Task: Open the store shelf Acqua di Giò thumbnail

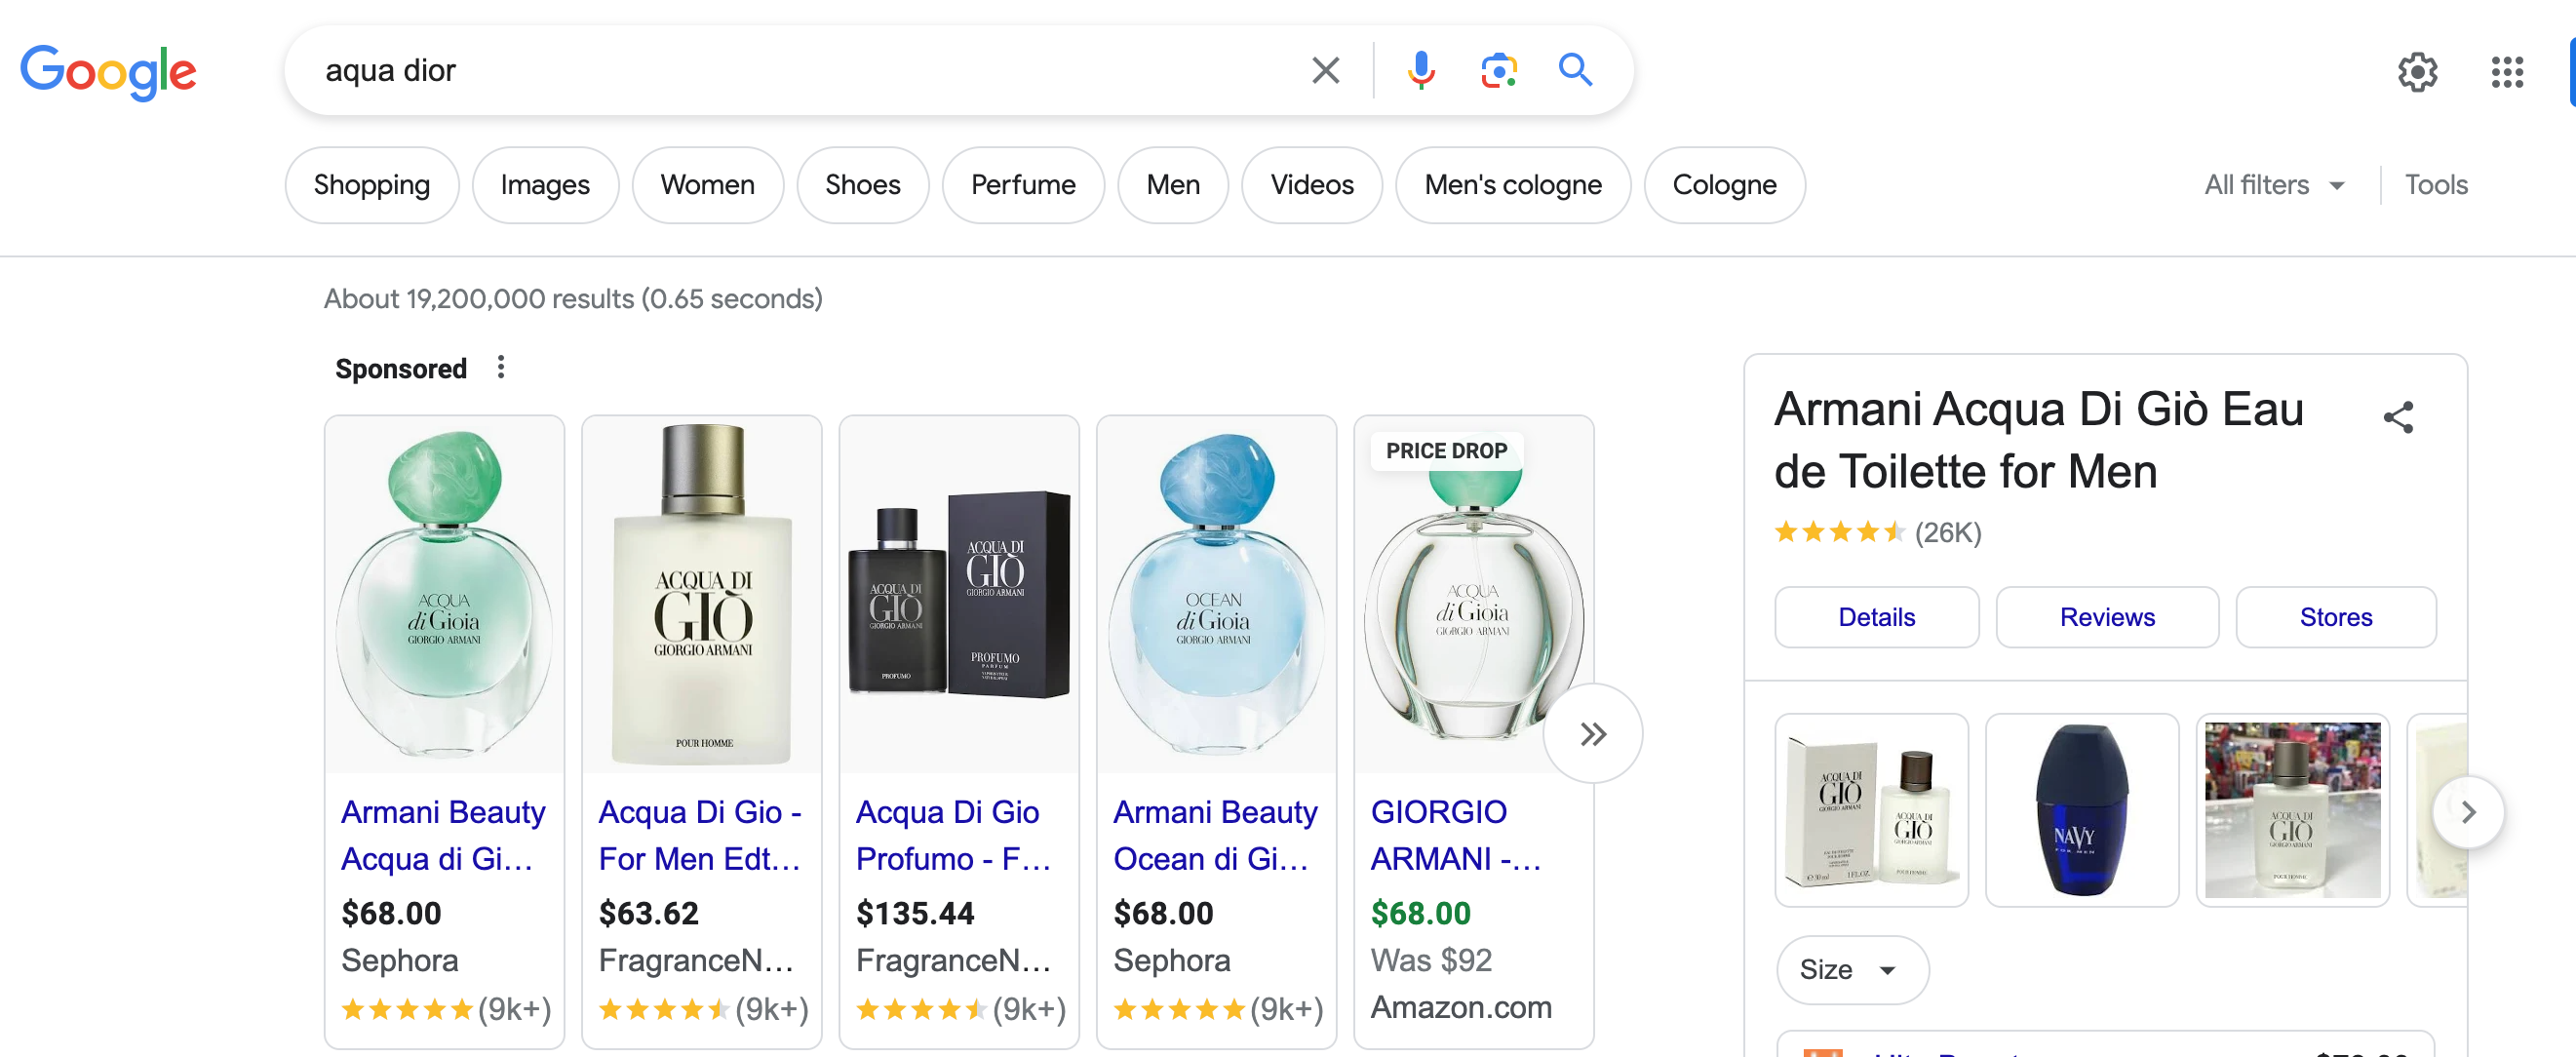Action: tap(2291, 810)
